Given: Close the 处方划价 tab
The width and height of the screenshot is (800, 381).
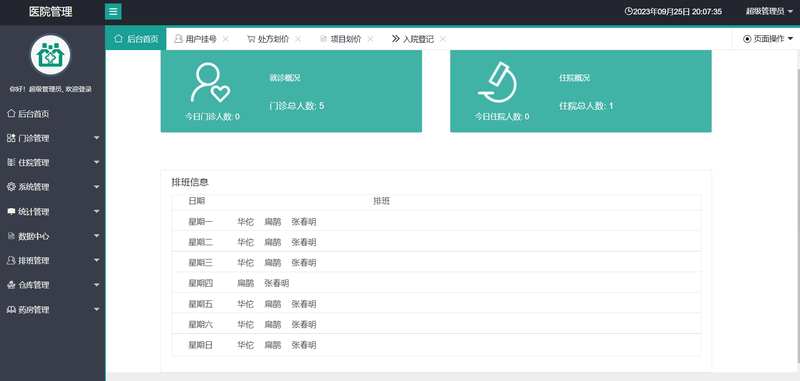Looking at the screenshot, I should [298, 39].
